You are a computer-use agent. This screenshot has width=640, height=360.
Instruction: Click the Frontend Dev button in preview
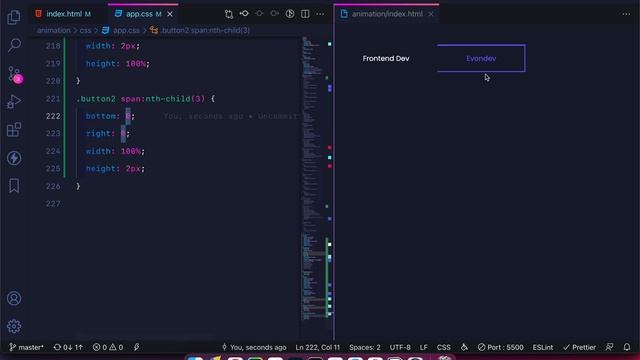(x=386, y=58)
